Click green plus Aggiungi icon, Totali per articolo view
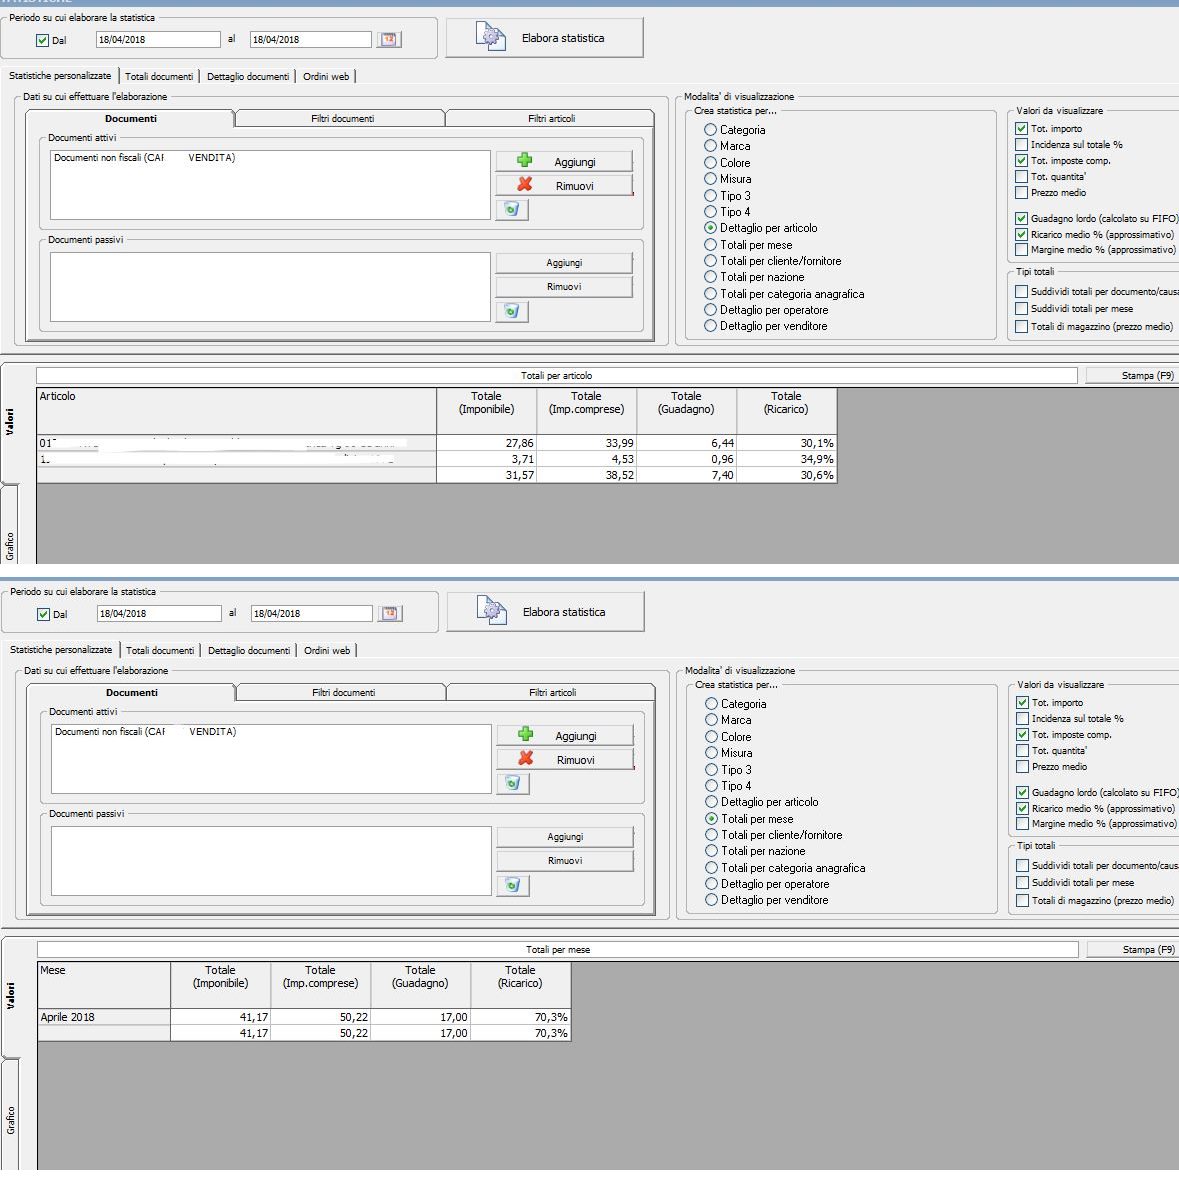This screenshot has width=1179, height=1200. pyautogui.click(x=524, y=161)
